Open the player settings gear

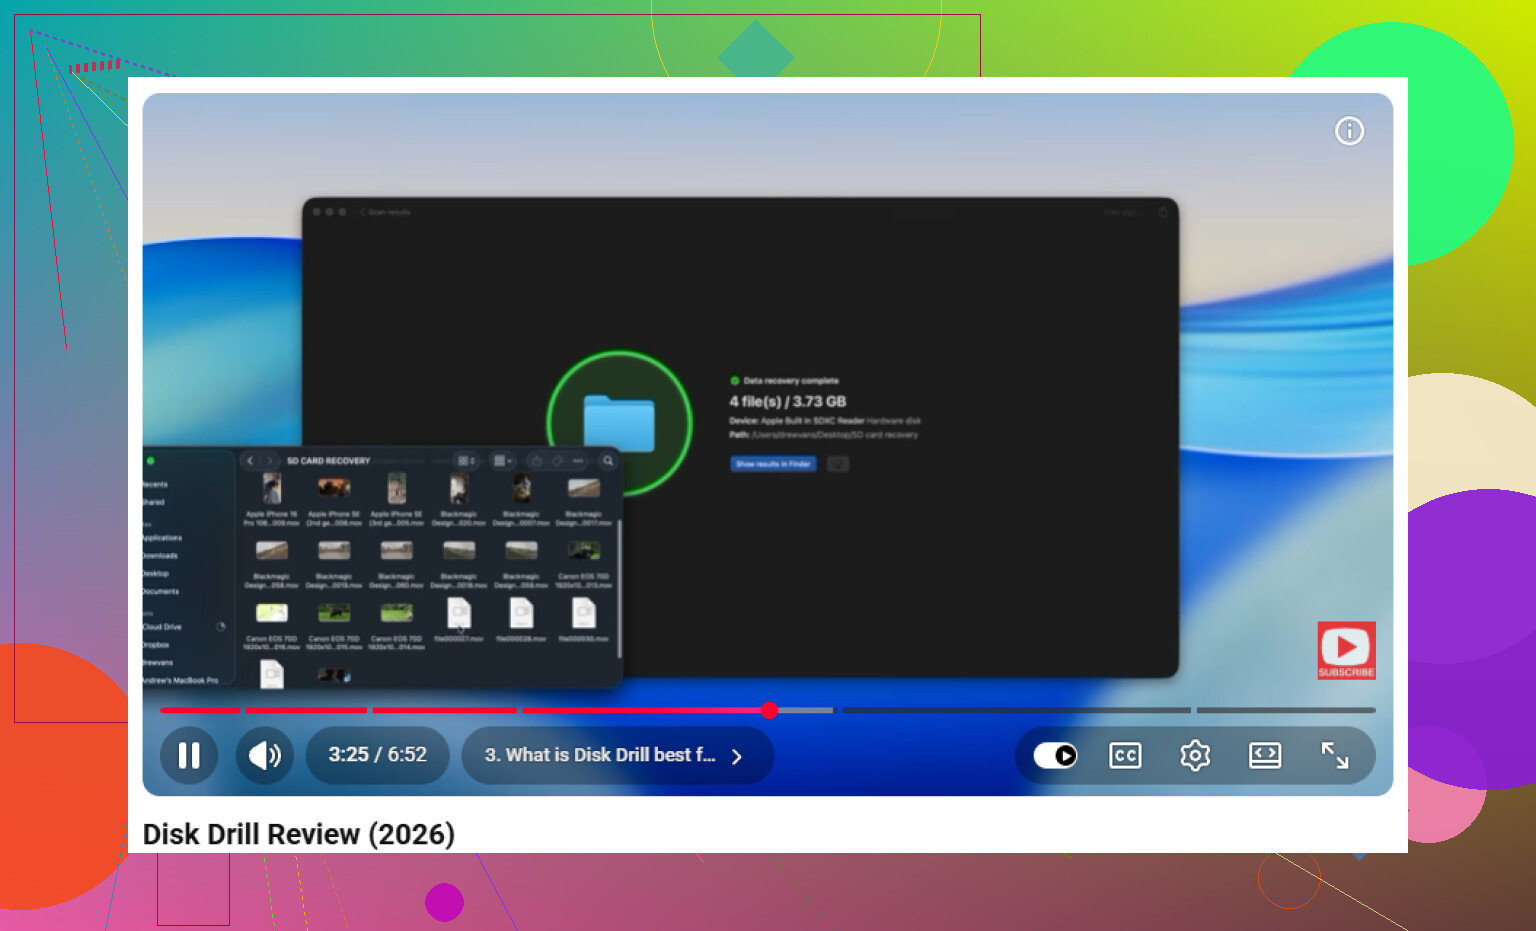[1195, 756]
